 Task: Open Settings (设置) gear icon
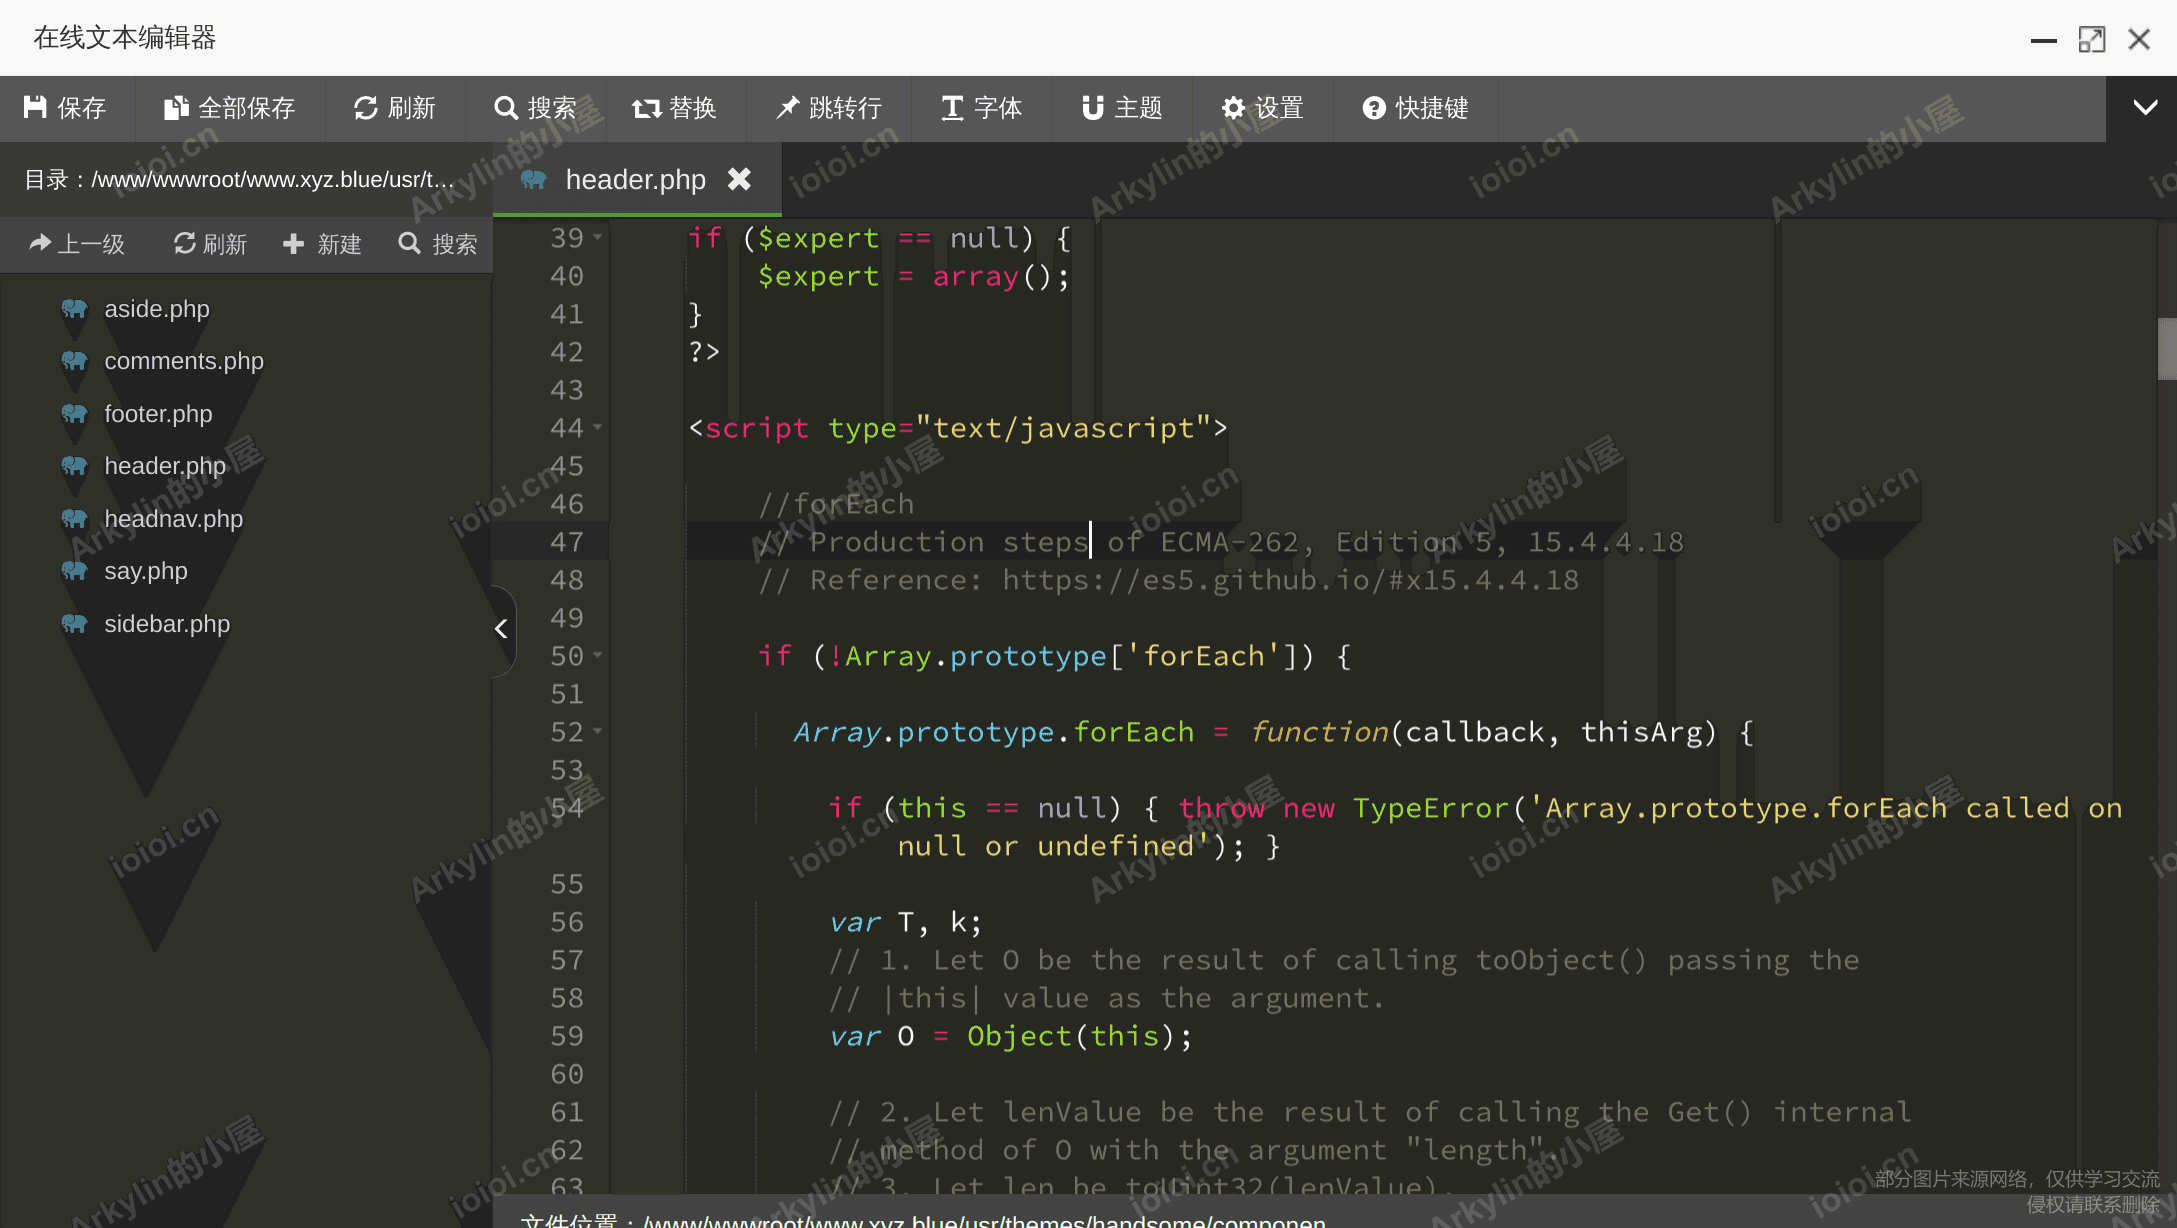coord(1234,107)
